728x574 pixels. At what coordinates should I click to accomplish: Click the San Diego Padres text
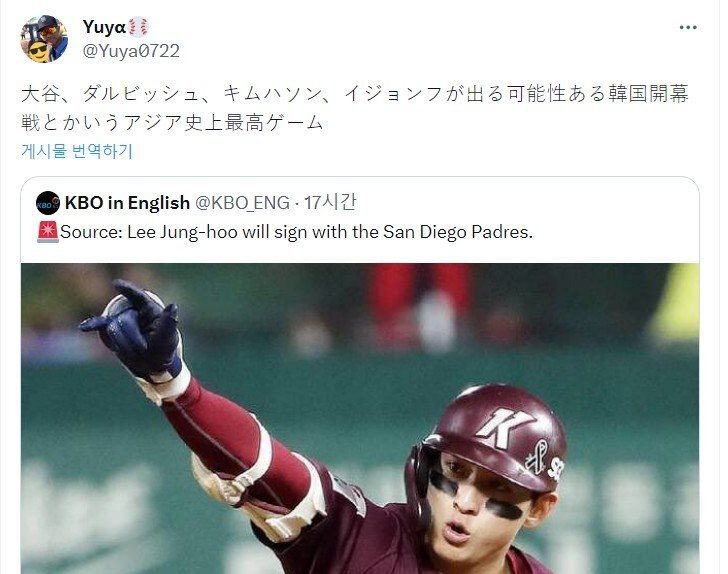tap(457, 232)
